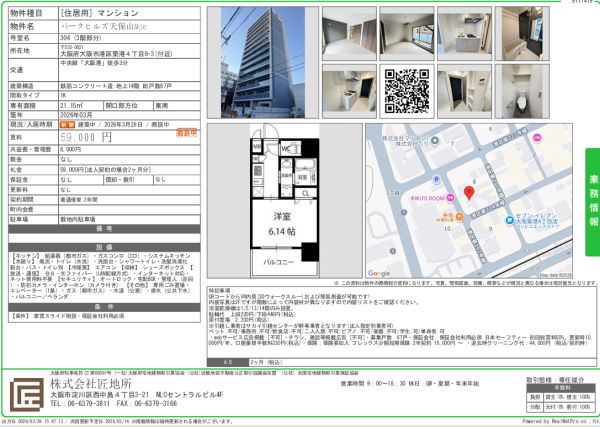Viewport: 600px width, 427px height.
Task: Click the building exterior photo
Action: (x=263, y=62)
